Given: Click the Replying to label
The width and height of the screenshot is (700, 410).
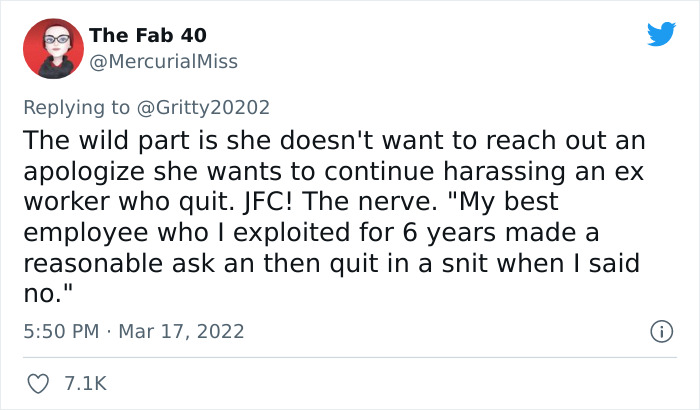Looking at the screenshot, I should click(76, 108).
